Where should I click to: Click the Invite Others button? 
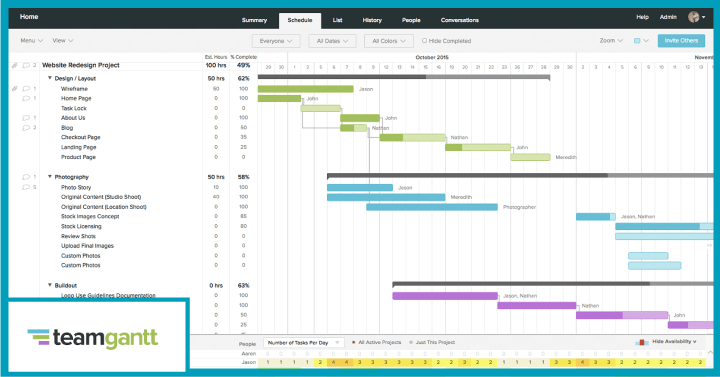(x=681, y=40)
